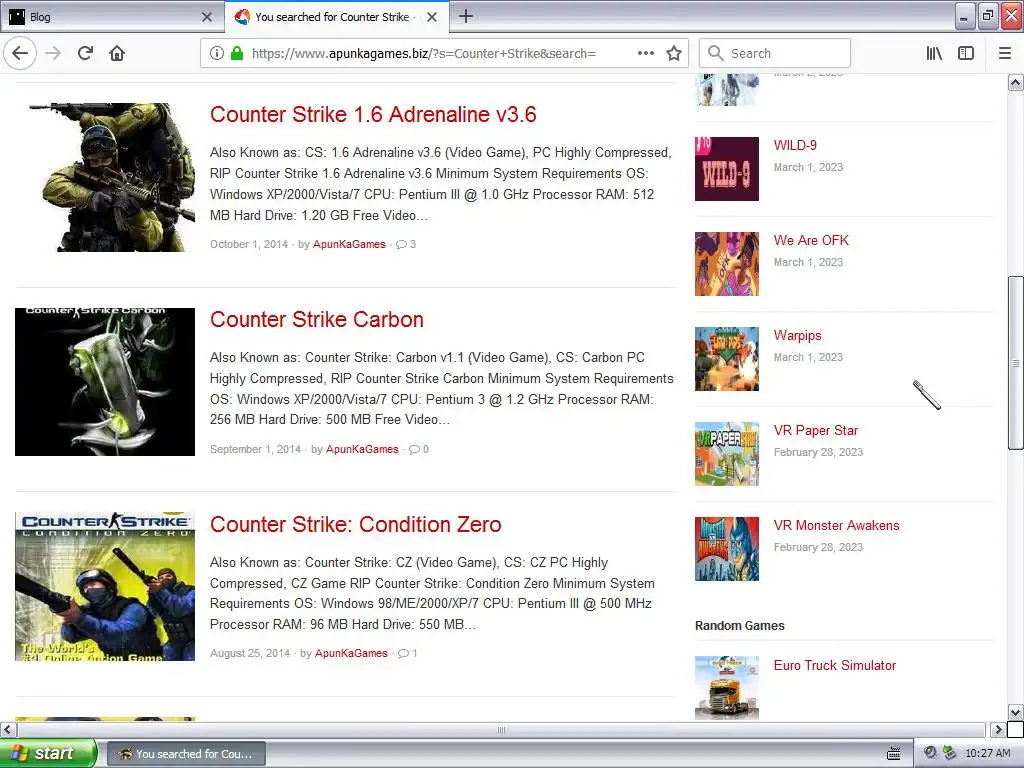The width and height of the screenshot is (1024, 768).
Task: Reload the current page
Action: pyautogui.click(x=85, y=54)
